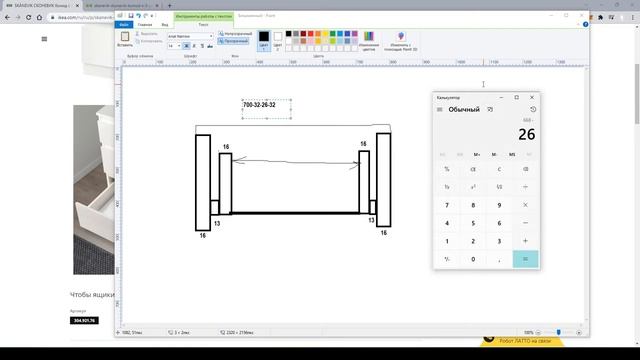Click the drawer product photo on IKEA page
This screenshot has height=360, width=640.
94,190
